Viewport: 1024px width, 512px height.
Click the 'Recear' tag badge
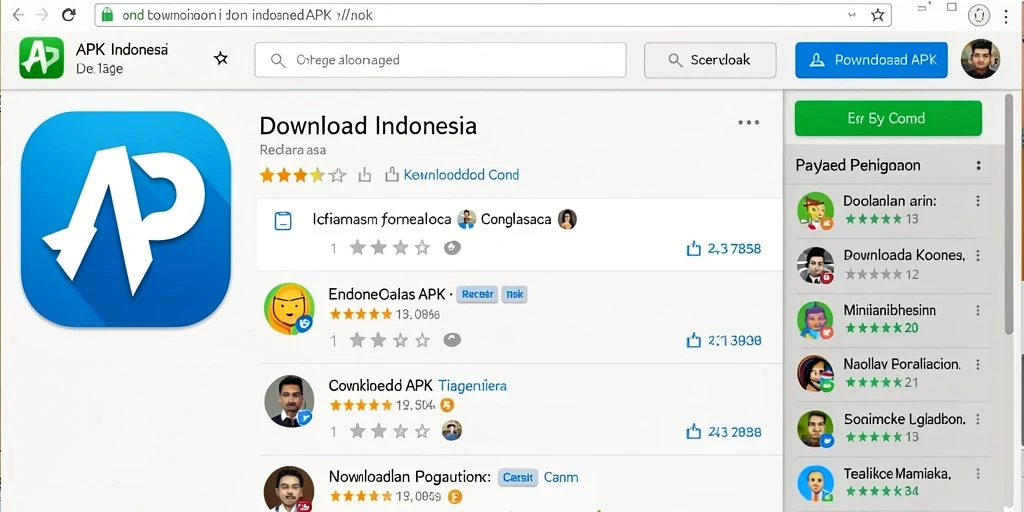click(477, 295)
